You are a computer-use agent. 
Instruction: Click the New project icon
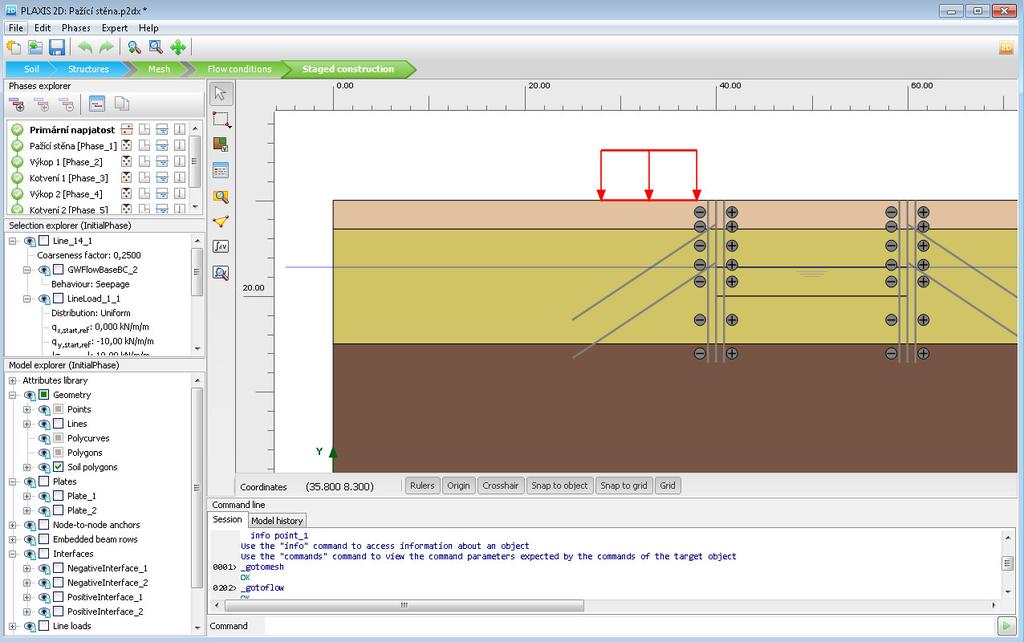coord(14,47)
